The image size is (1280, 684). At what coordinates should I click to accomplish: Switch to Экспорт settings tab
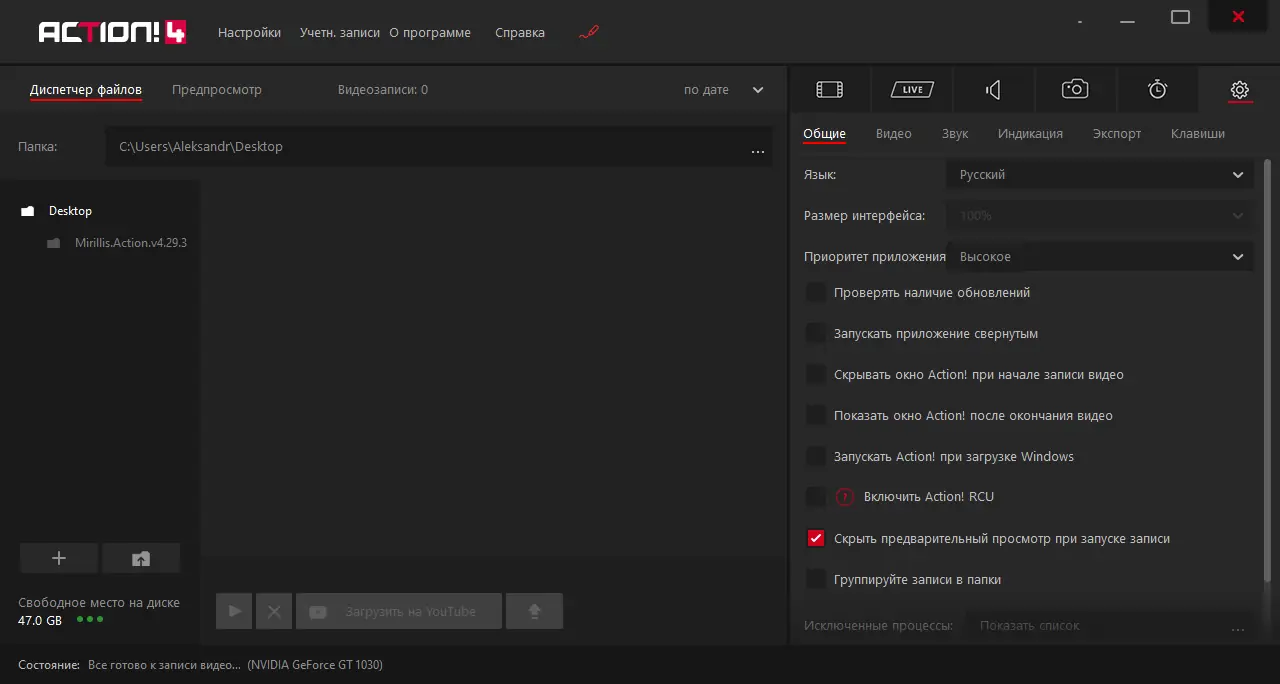[1117, 134]
